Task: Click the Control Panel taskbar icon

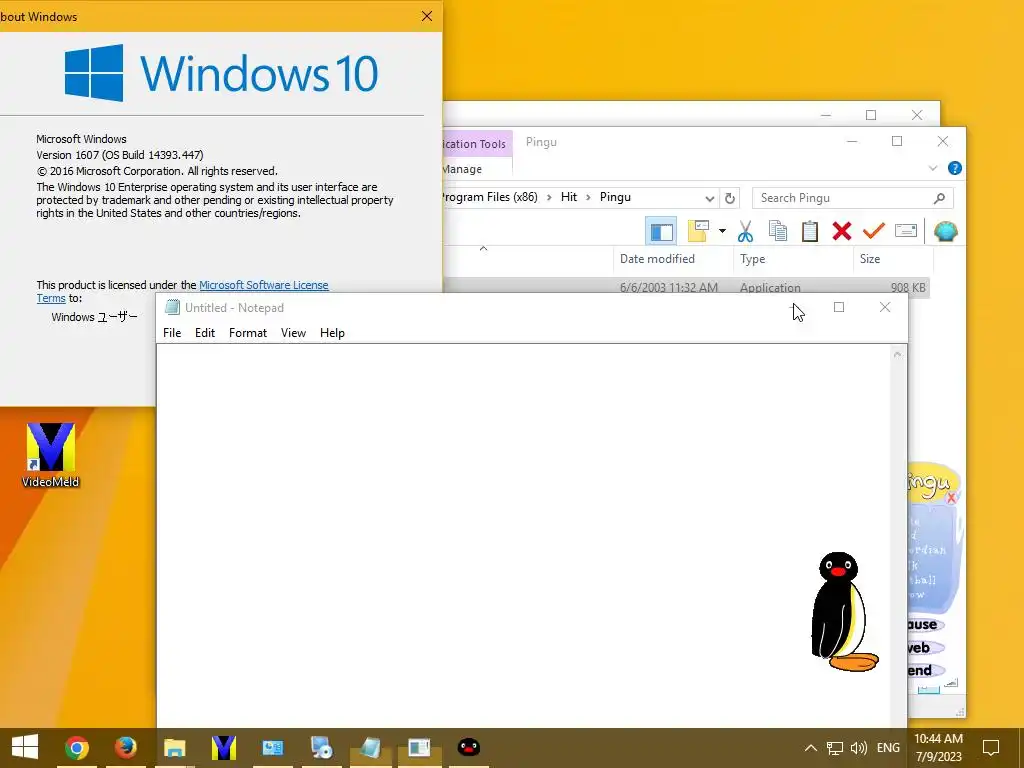Action: click(272, 748)
